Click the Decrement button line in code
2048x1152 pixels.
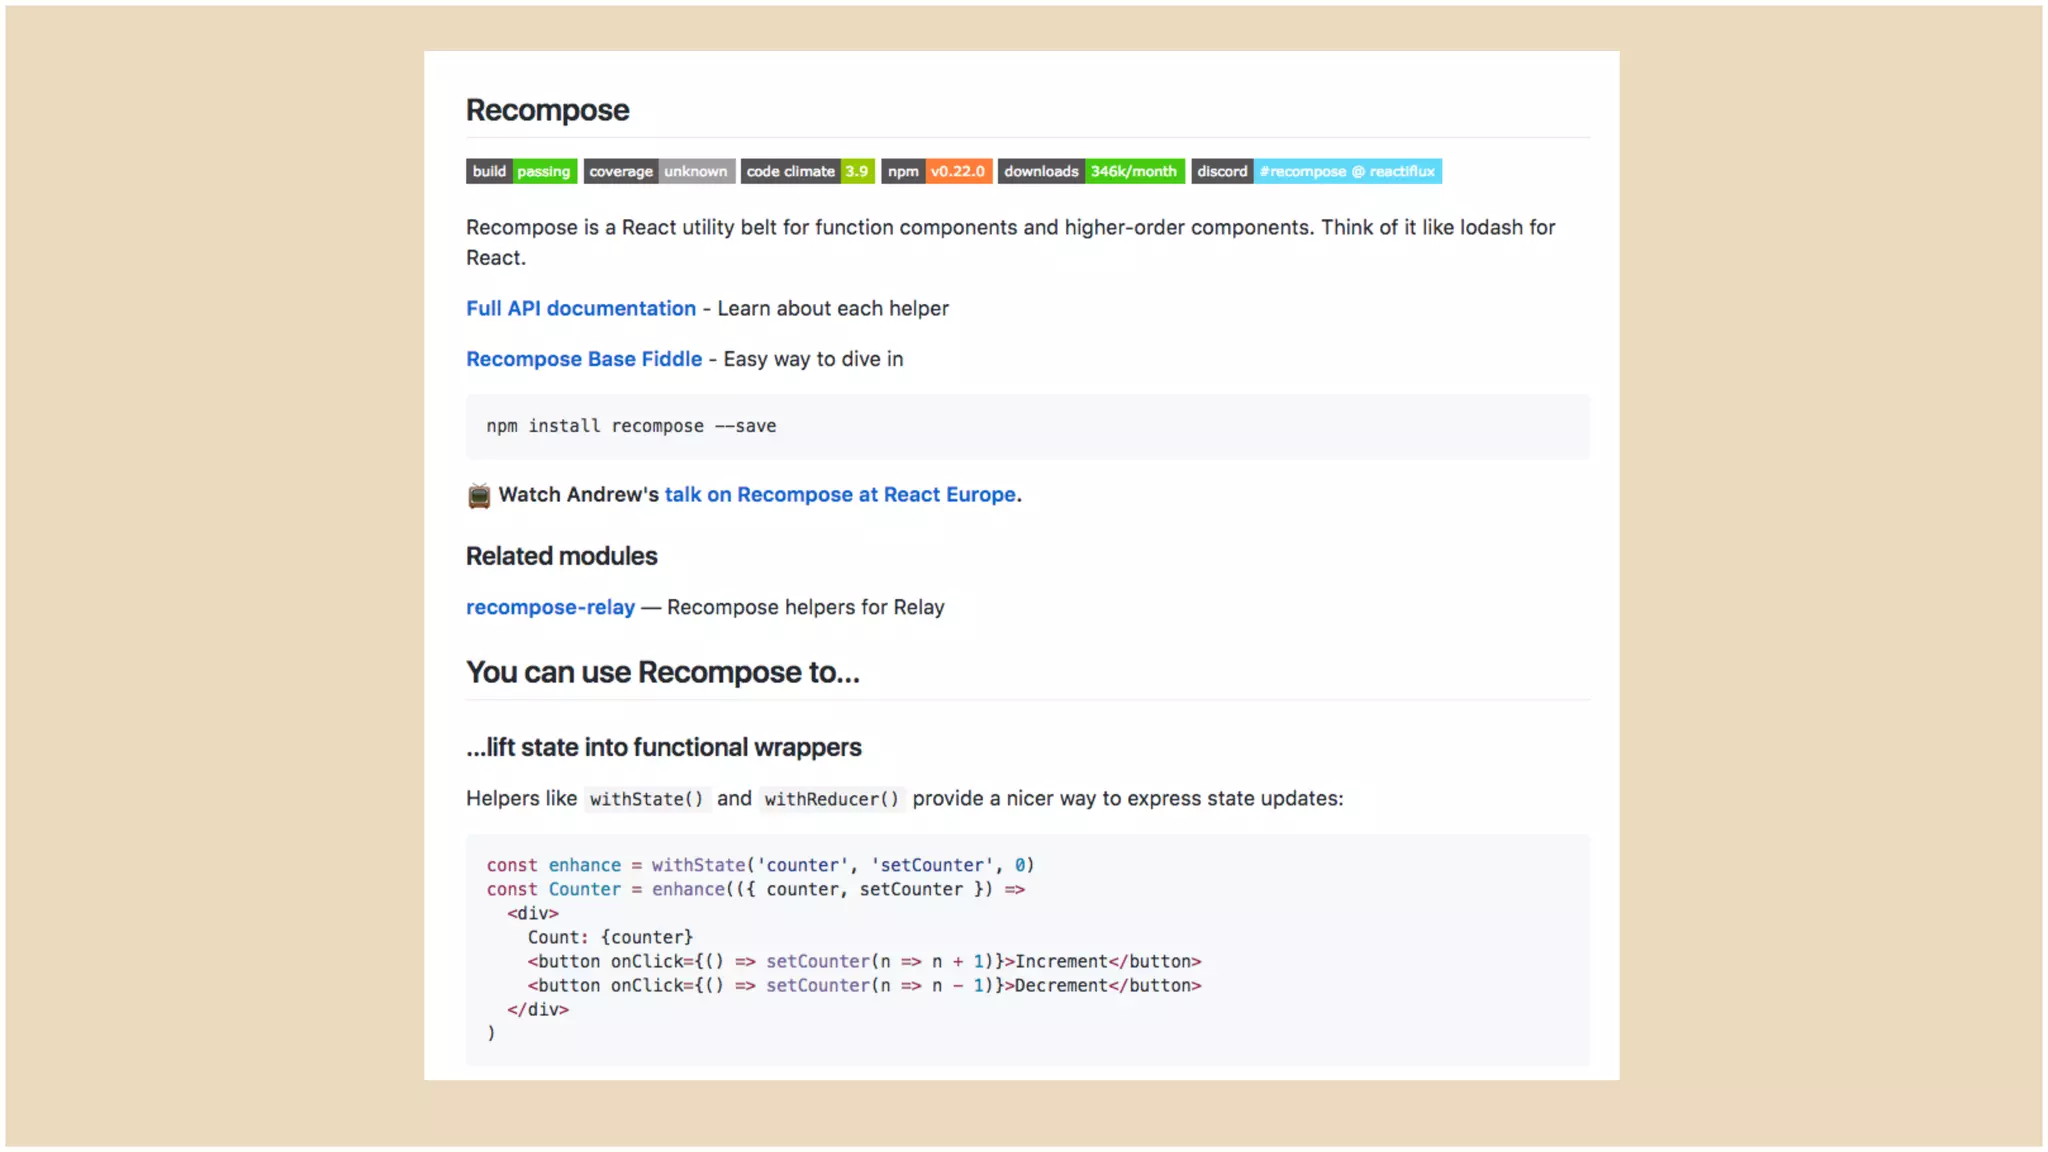point(864,985)
